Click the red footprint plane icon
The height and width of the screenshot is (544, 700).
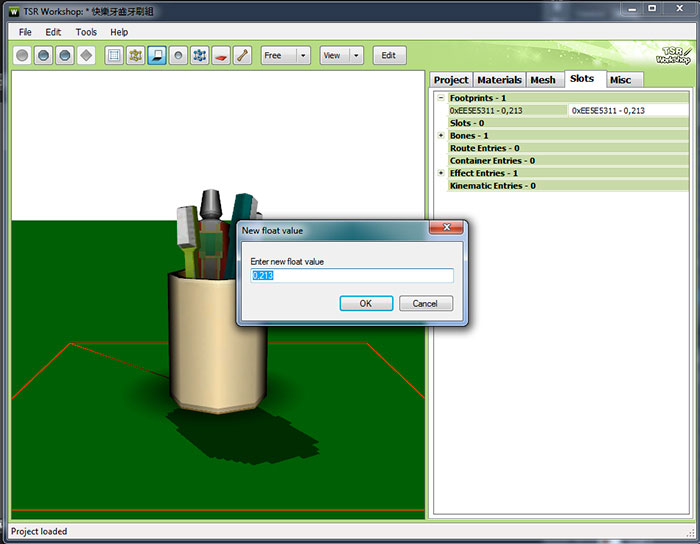pyautogui.click(x=220, y=56)
